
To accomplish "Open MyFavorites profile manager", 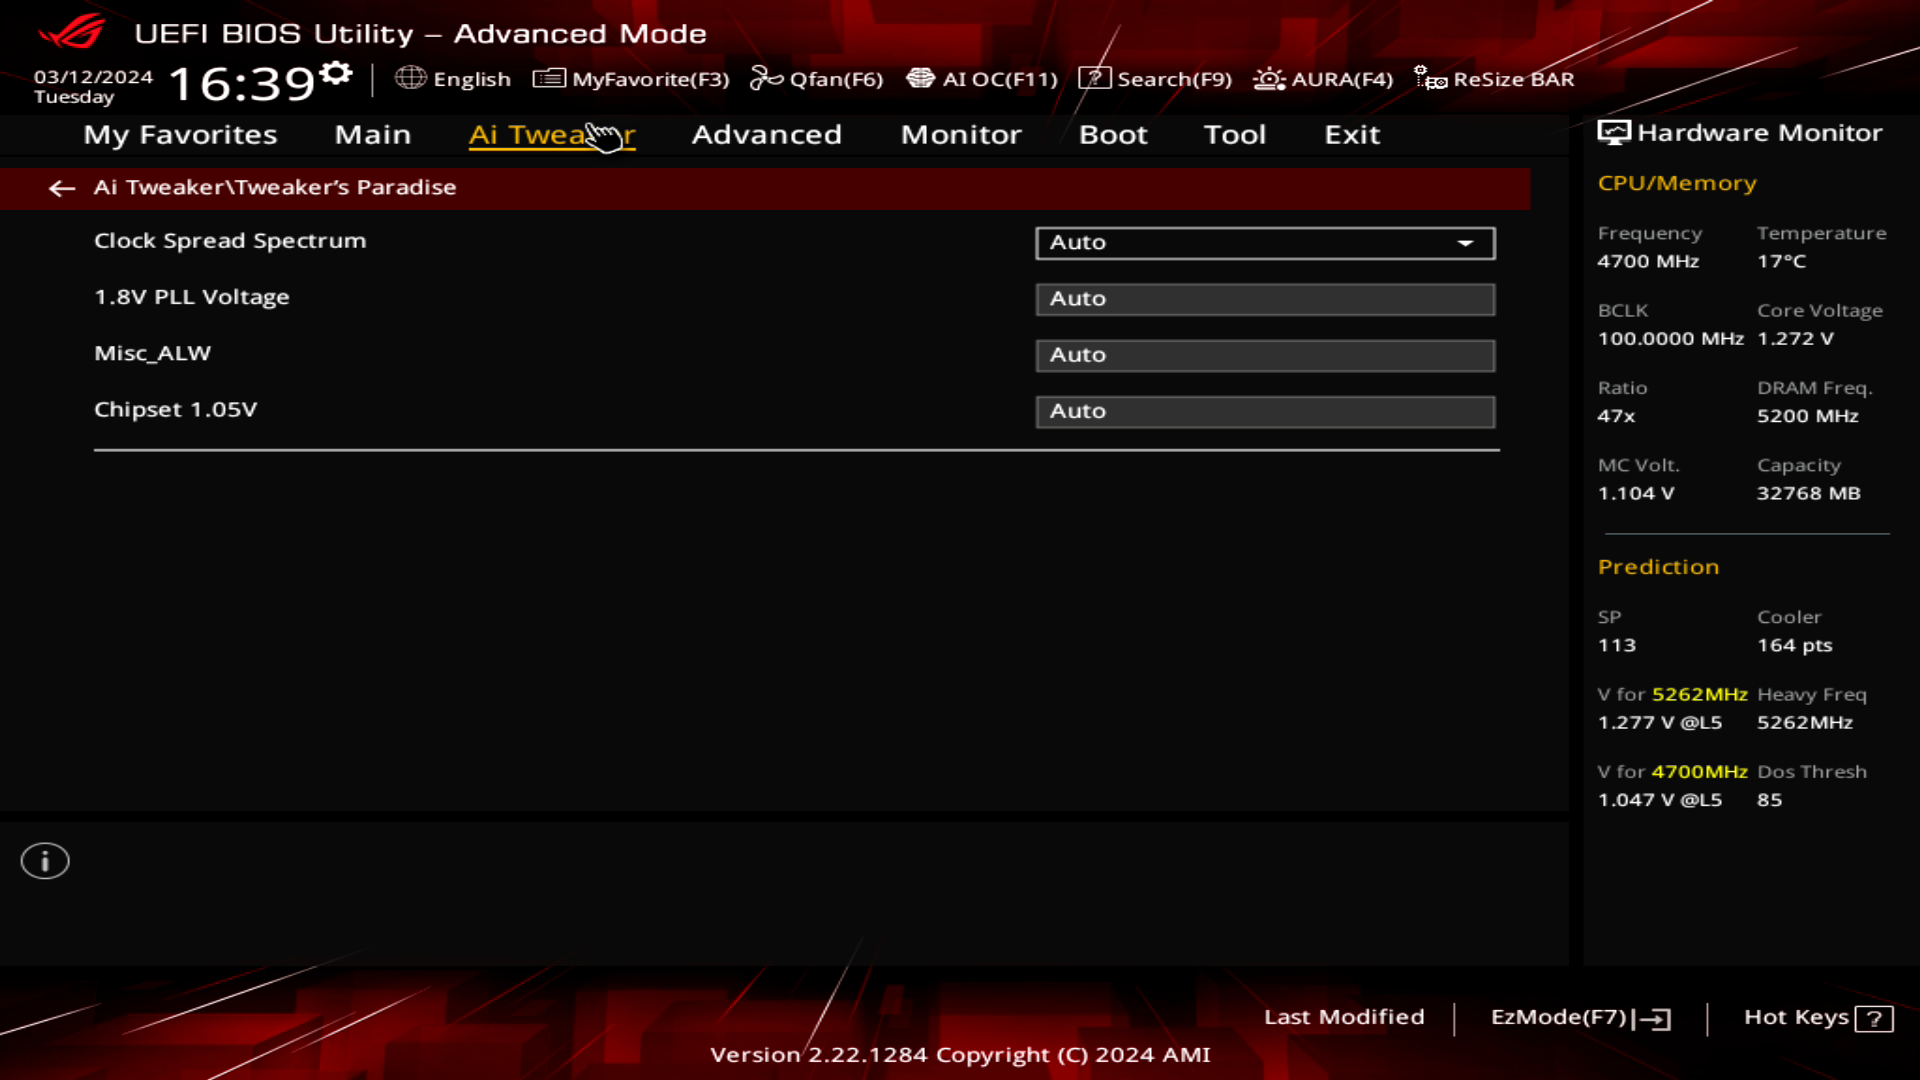I will (x=632, y=79).
